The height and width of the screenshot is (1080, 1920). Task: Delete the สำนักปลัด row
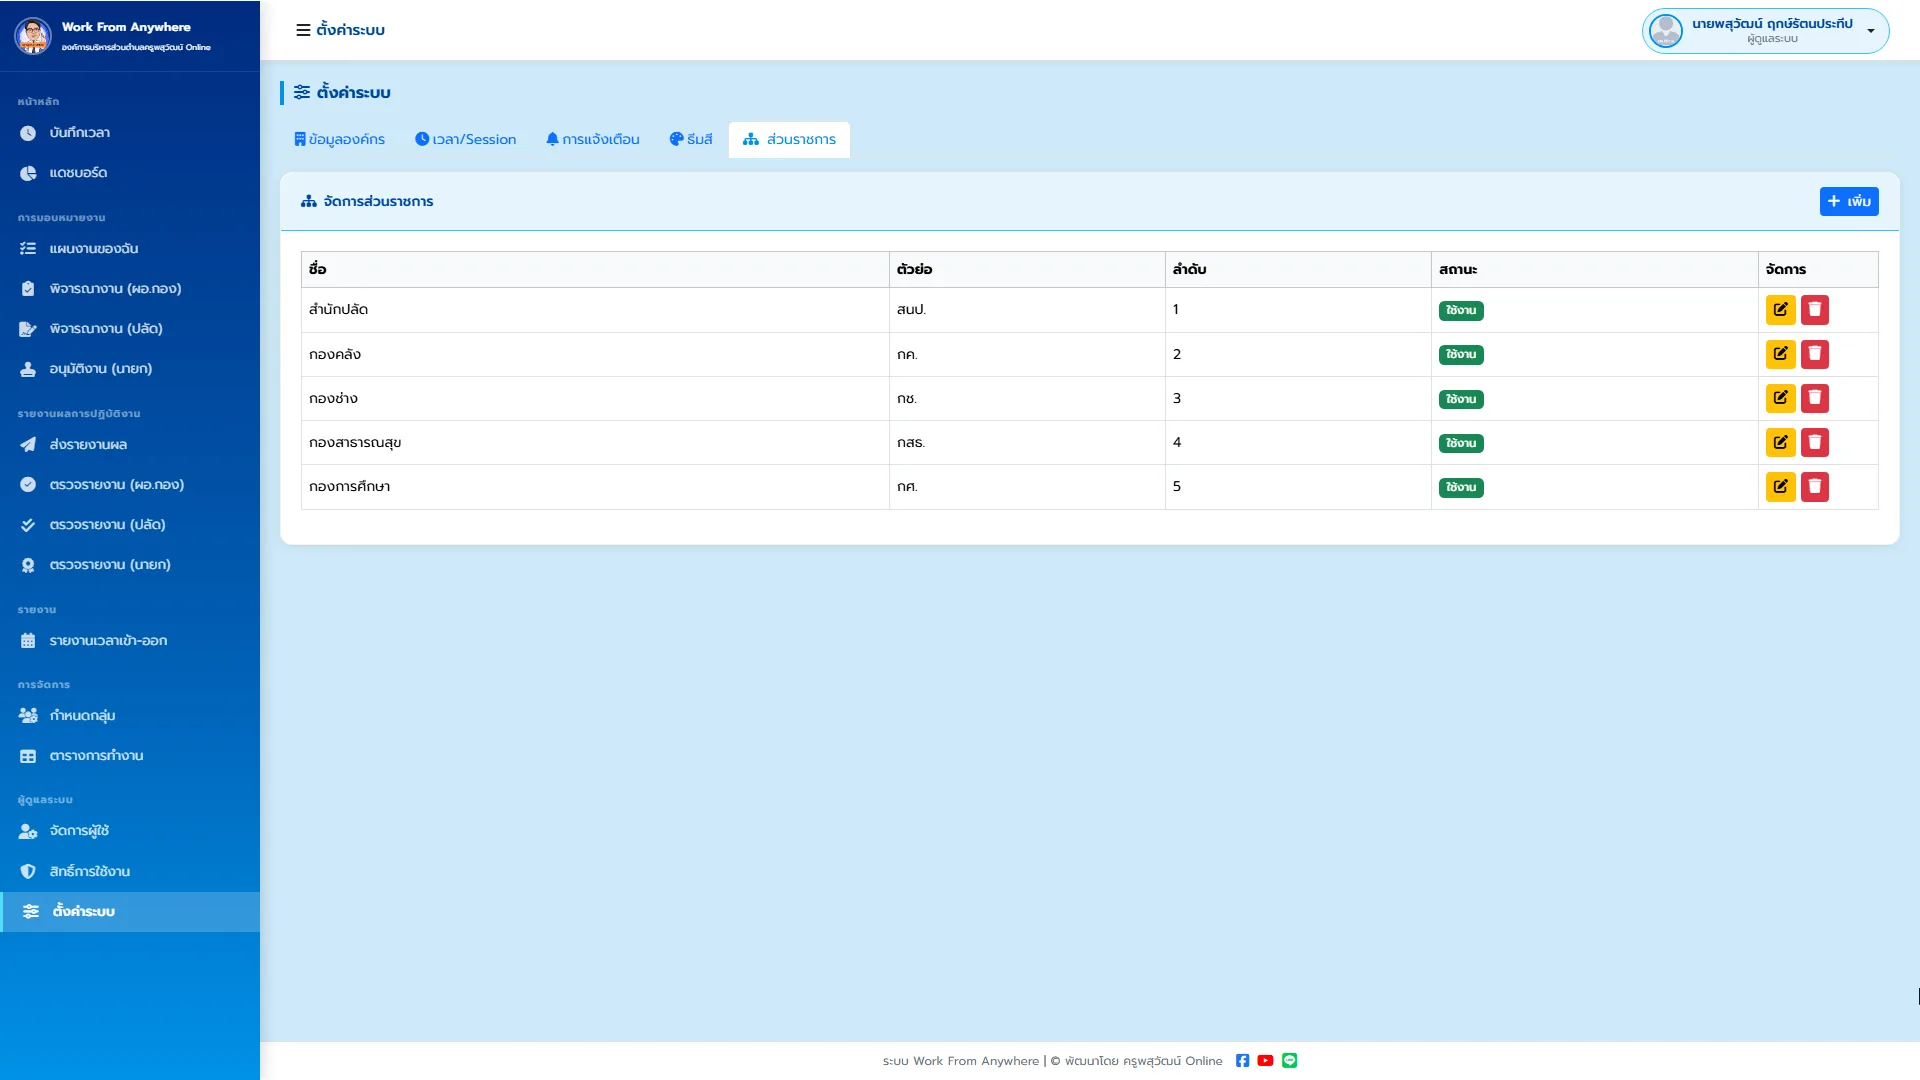pos(1815,310)
